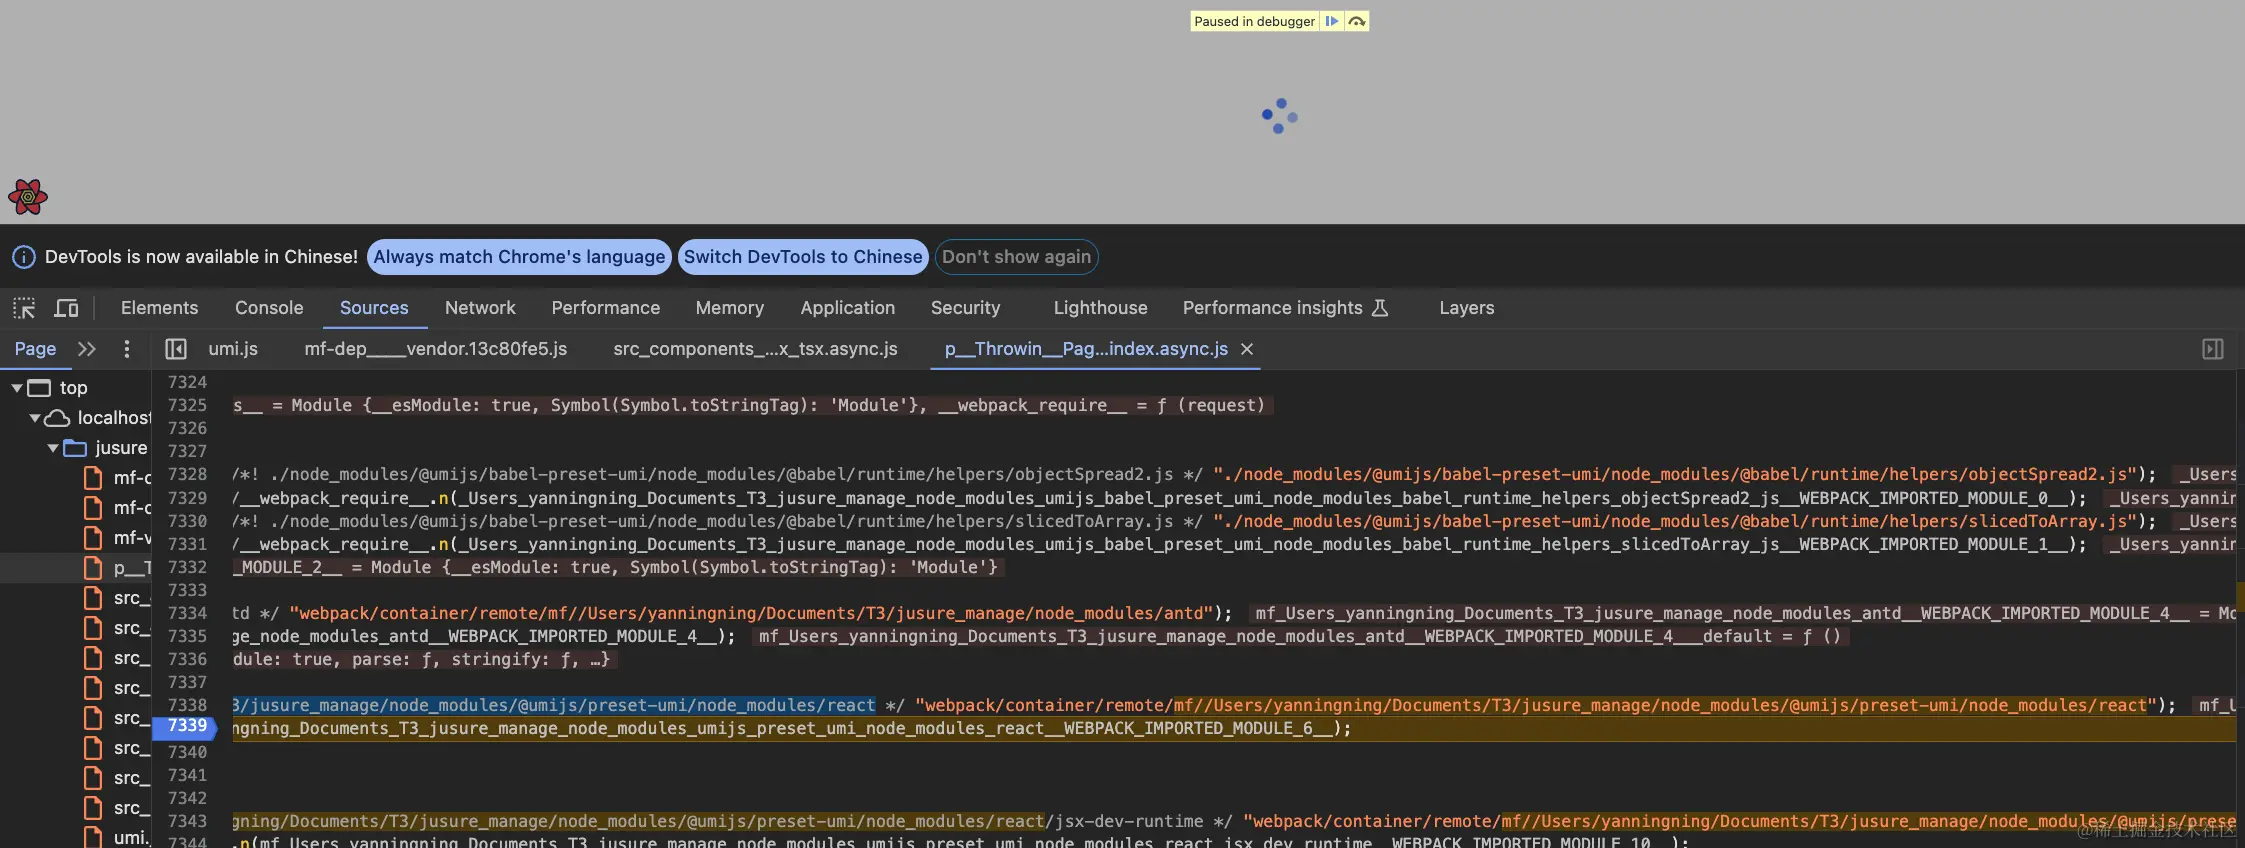Show more navigator tabs chevron
The width and height of the screenshot is (2245, 848).
[87, 349]
